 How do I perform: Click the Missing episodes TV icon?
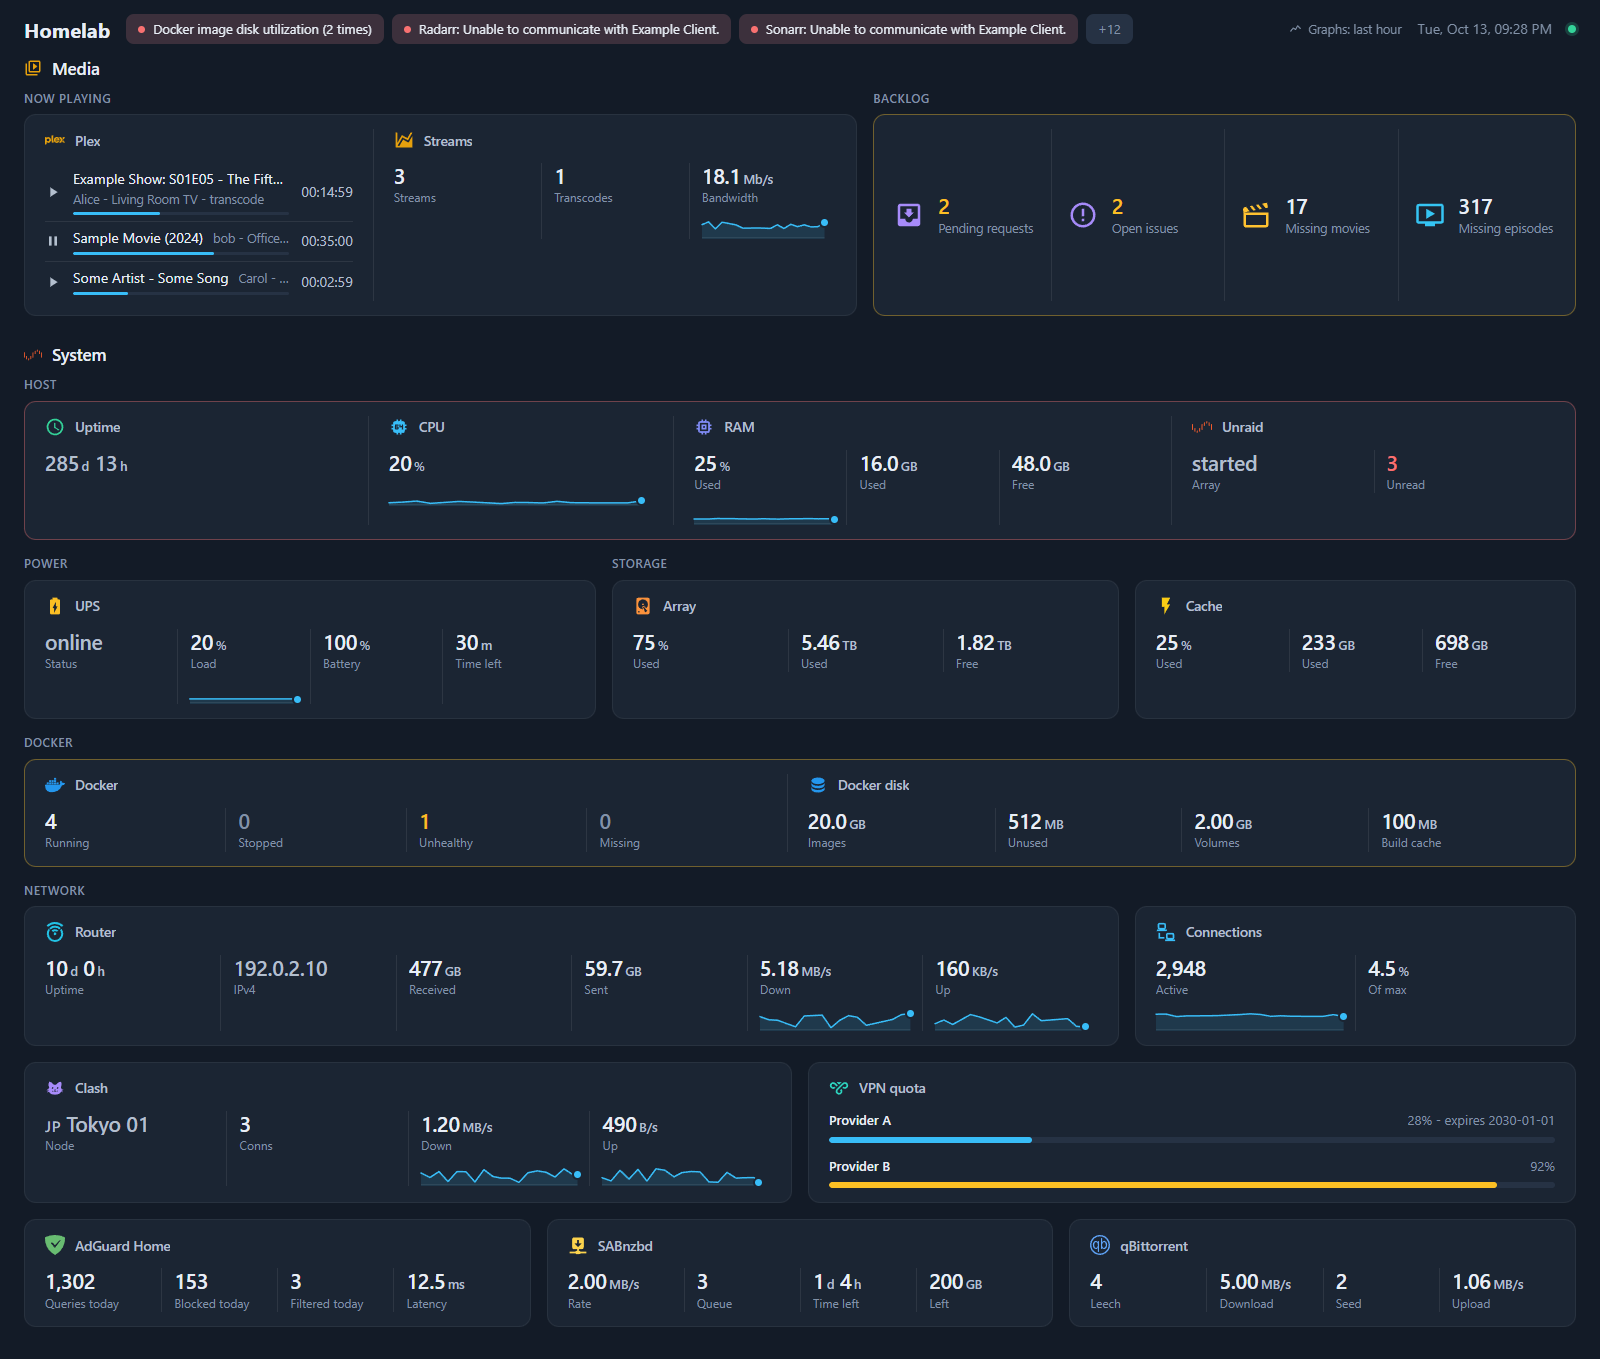click(1430, 215)
